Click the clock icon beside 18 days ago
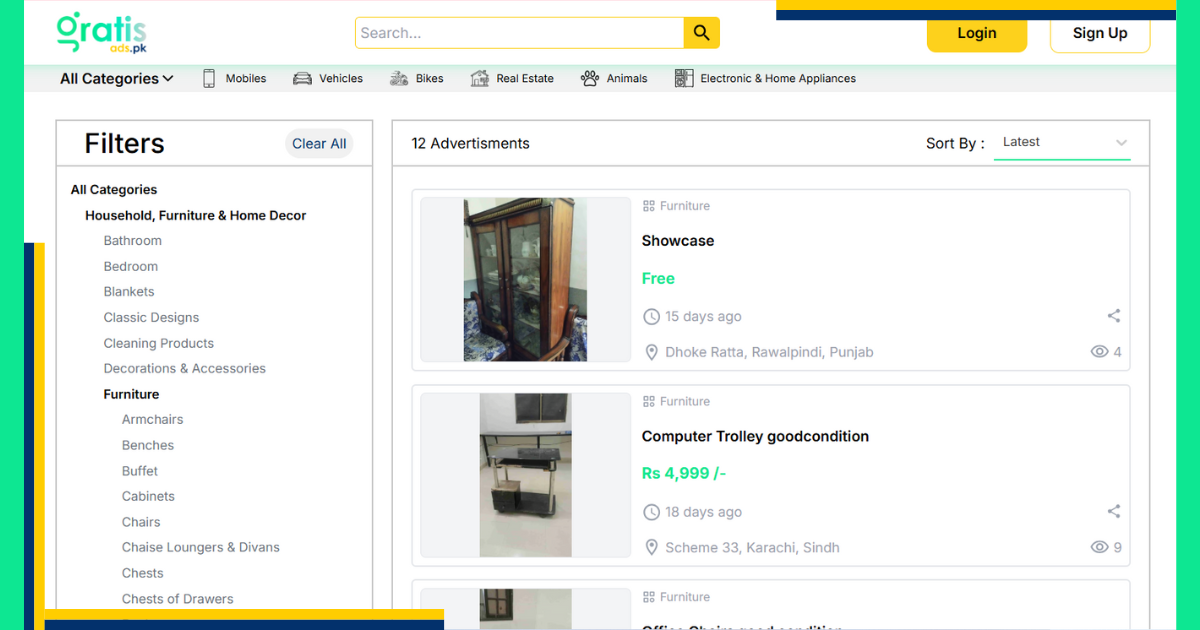The image size is (1200, 630). coord(651,512)
